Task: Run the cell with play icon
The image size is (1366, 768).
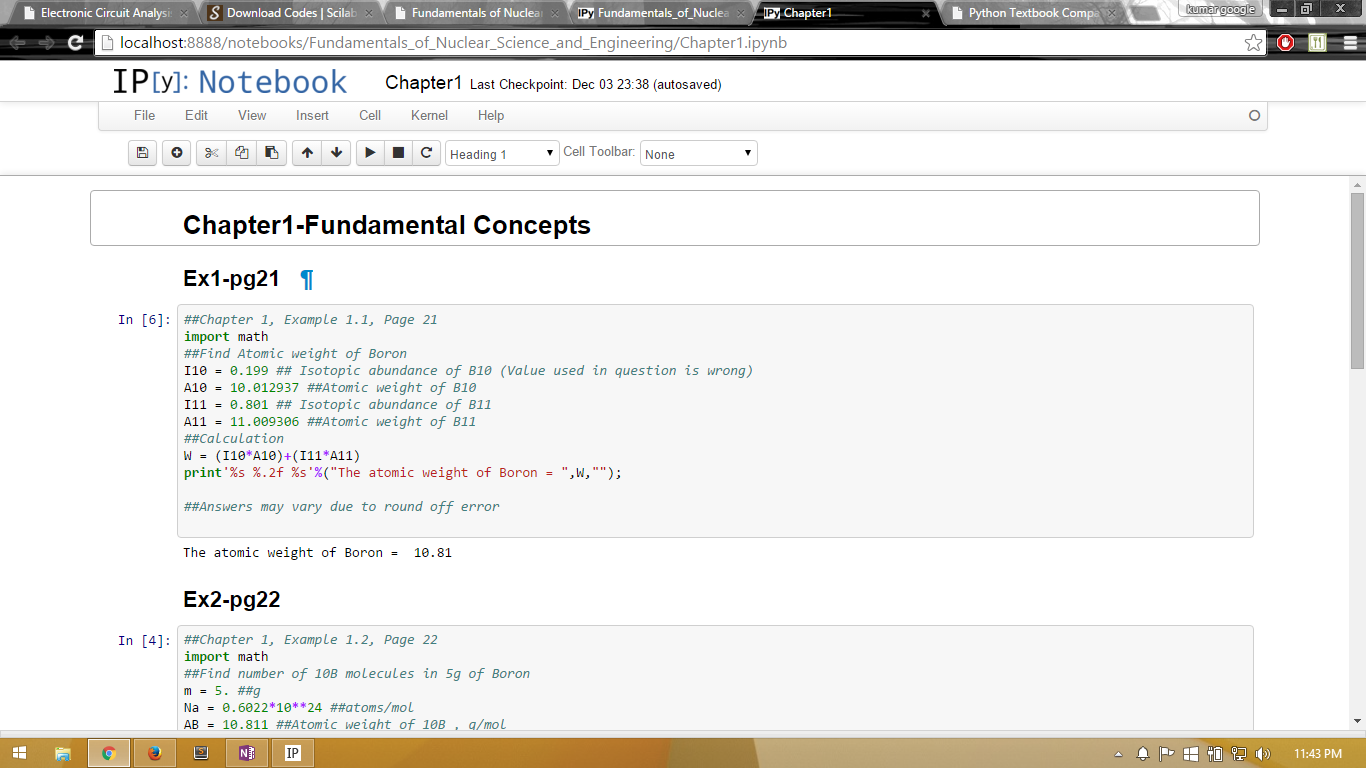Action: tap(370, 153)
